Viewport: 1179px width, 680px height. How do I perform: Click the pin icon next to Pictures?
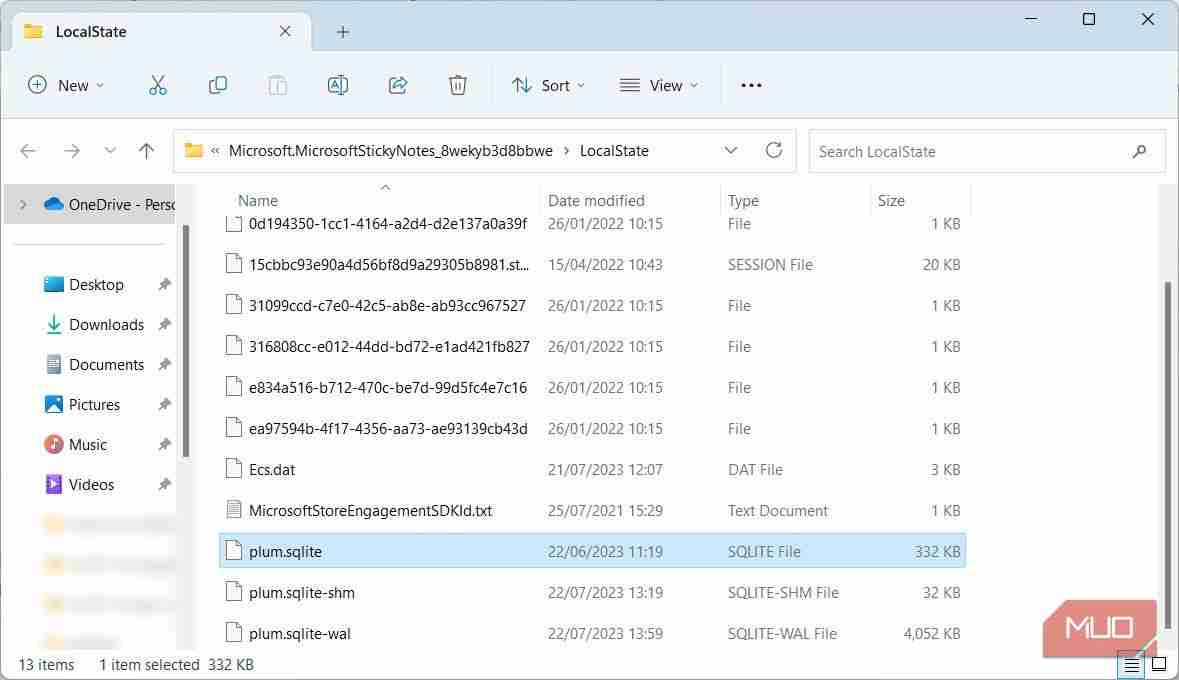pyautogui.click(x=164, y=405)
